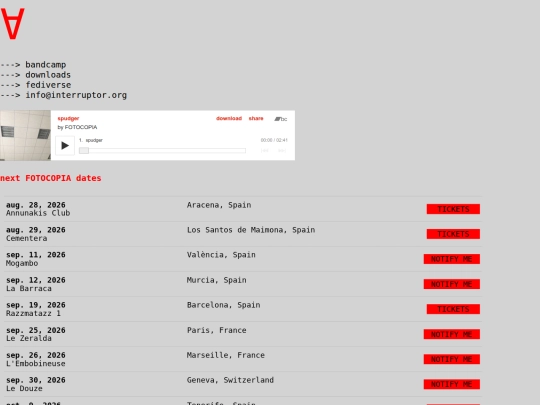This screenshot has height=405, width=540.
Task: Select the 'sep. 30, 2026' date
Action: pos(36,380)
